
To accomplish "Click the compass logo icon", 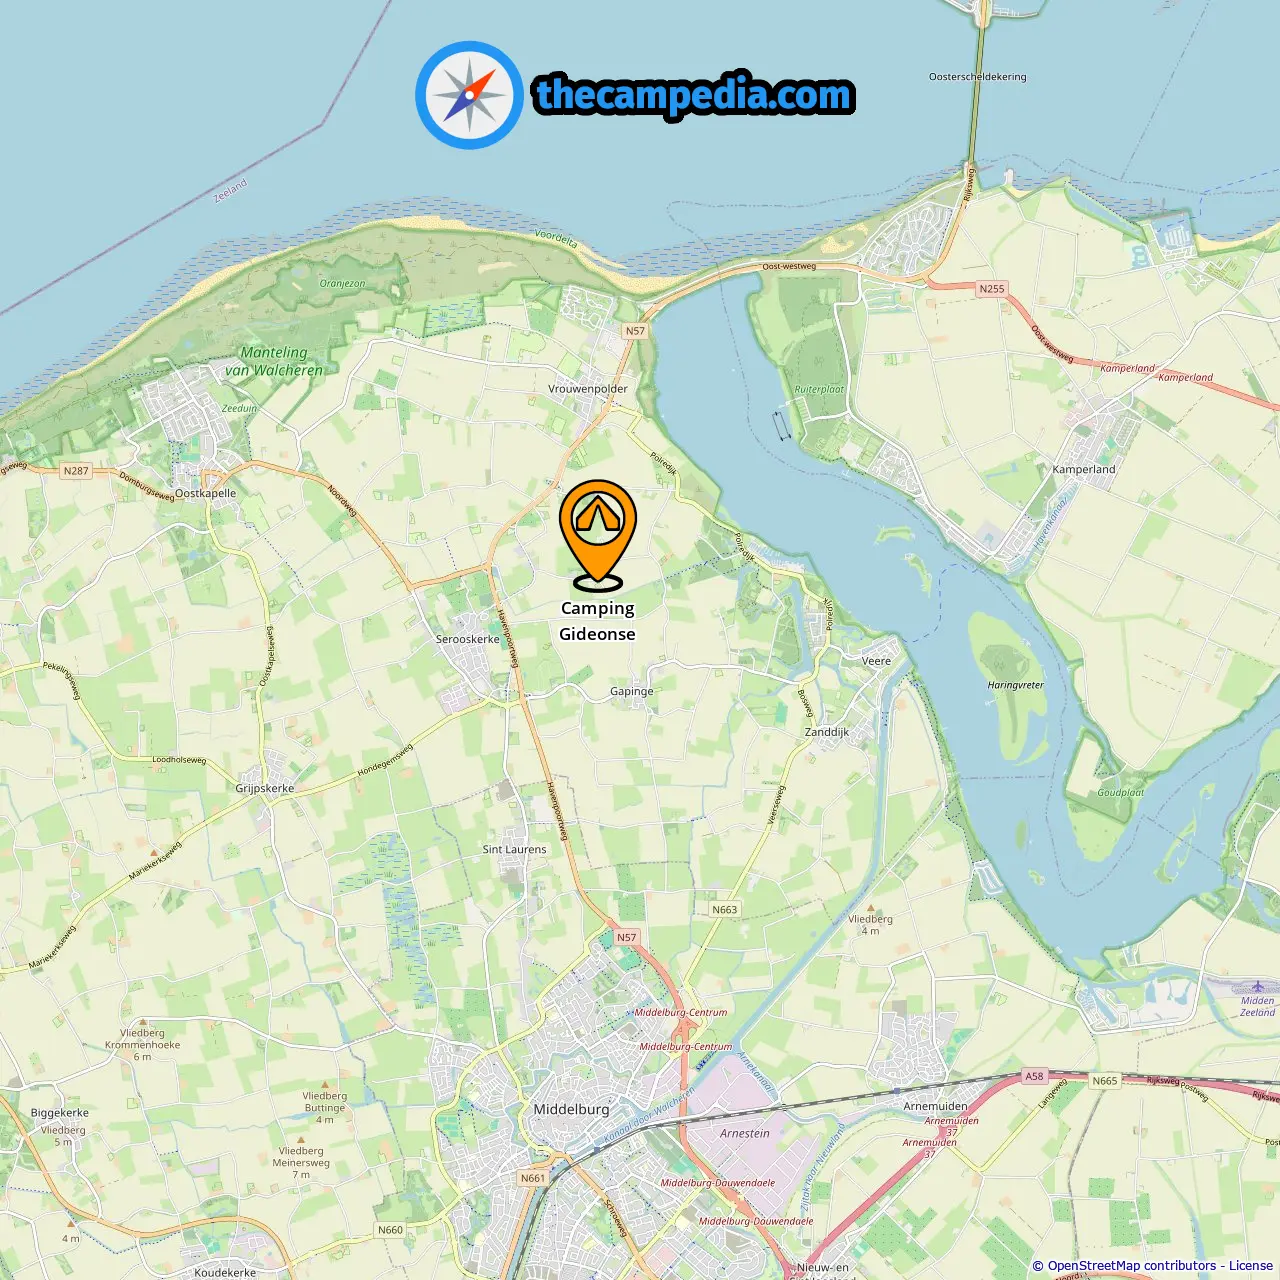I will [469, 95].
